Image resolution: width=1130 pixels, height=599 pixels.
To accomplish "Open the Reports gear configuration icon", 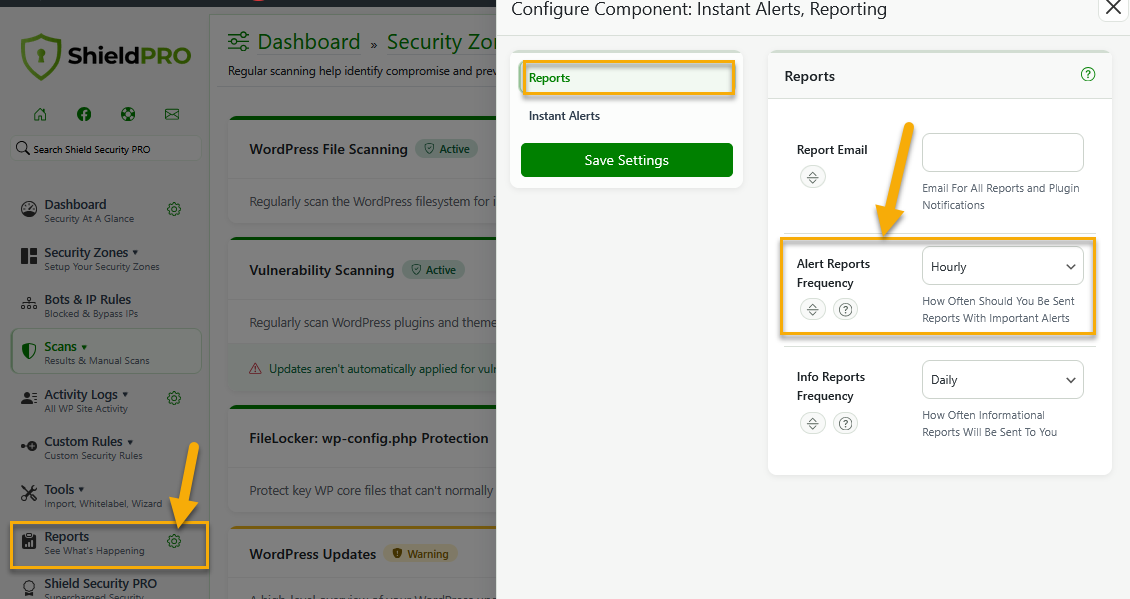I will point(174,541).
